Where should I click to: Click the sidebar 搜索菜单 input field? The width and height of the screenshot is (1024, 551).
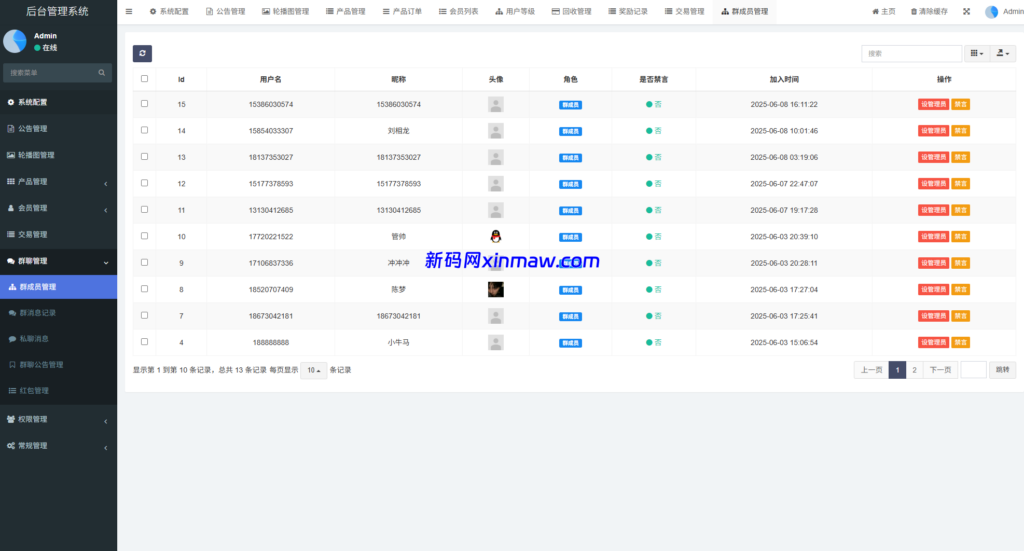(52, 72)
